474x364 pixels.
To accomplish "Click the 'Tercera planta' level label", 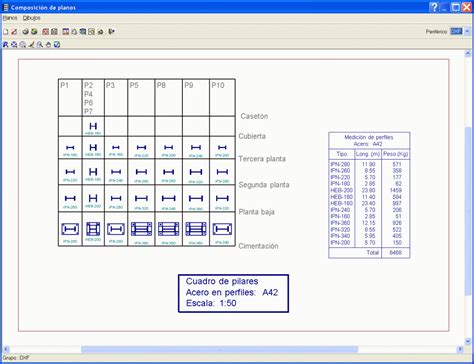I will pos(262,159).
